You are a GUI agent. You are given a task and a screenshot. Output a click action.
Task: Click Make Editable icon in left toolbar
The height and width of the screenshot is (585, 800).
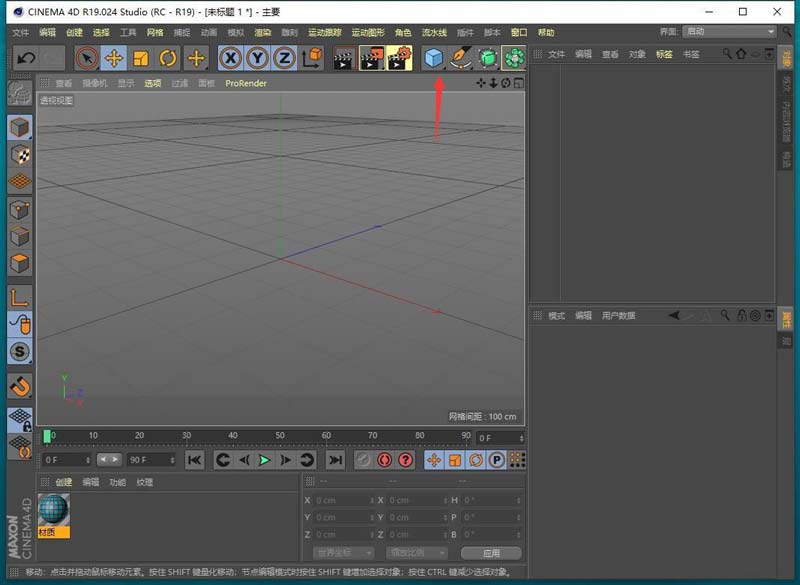pyautogui.click(x=19, y=93)
